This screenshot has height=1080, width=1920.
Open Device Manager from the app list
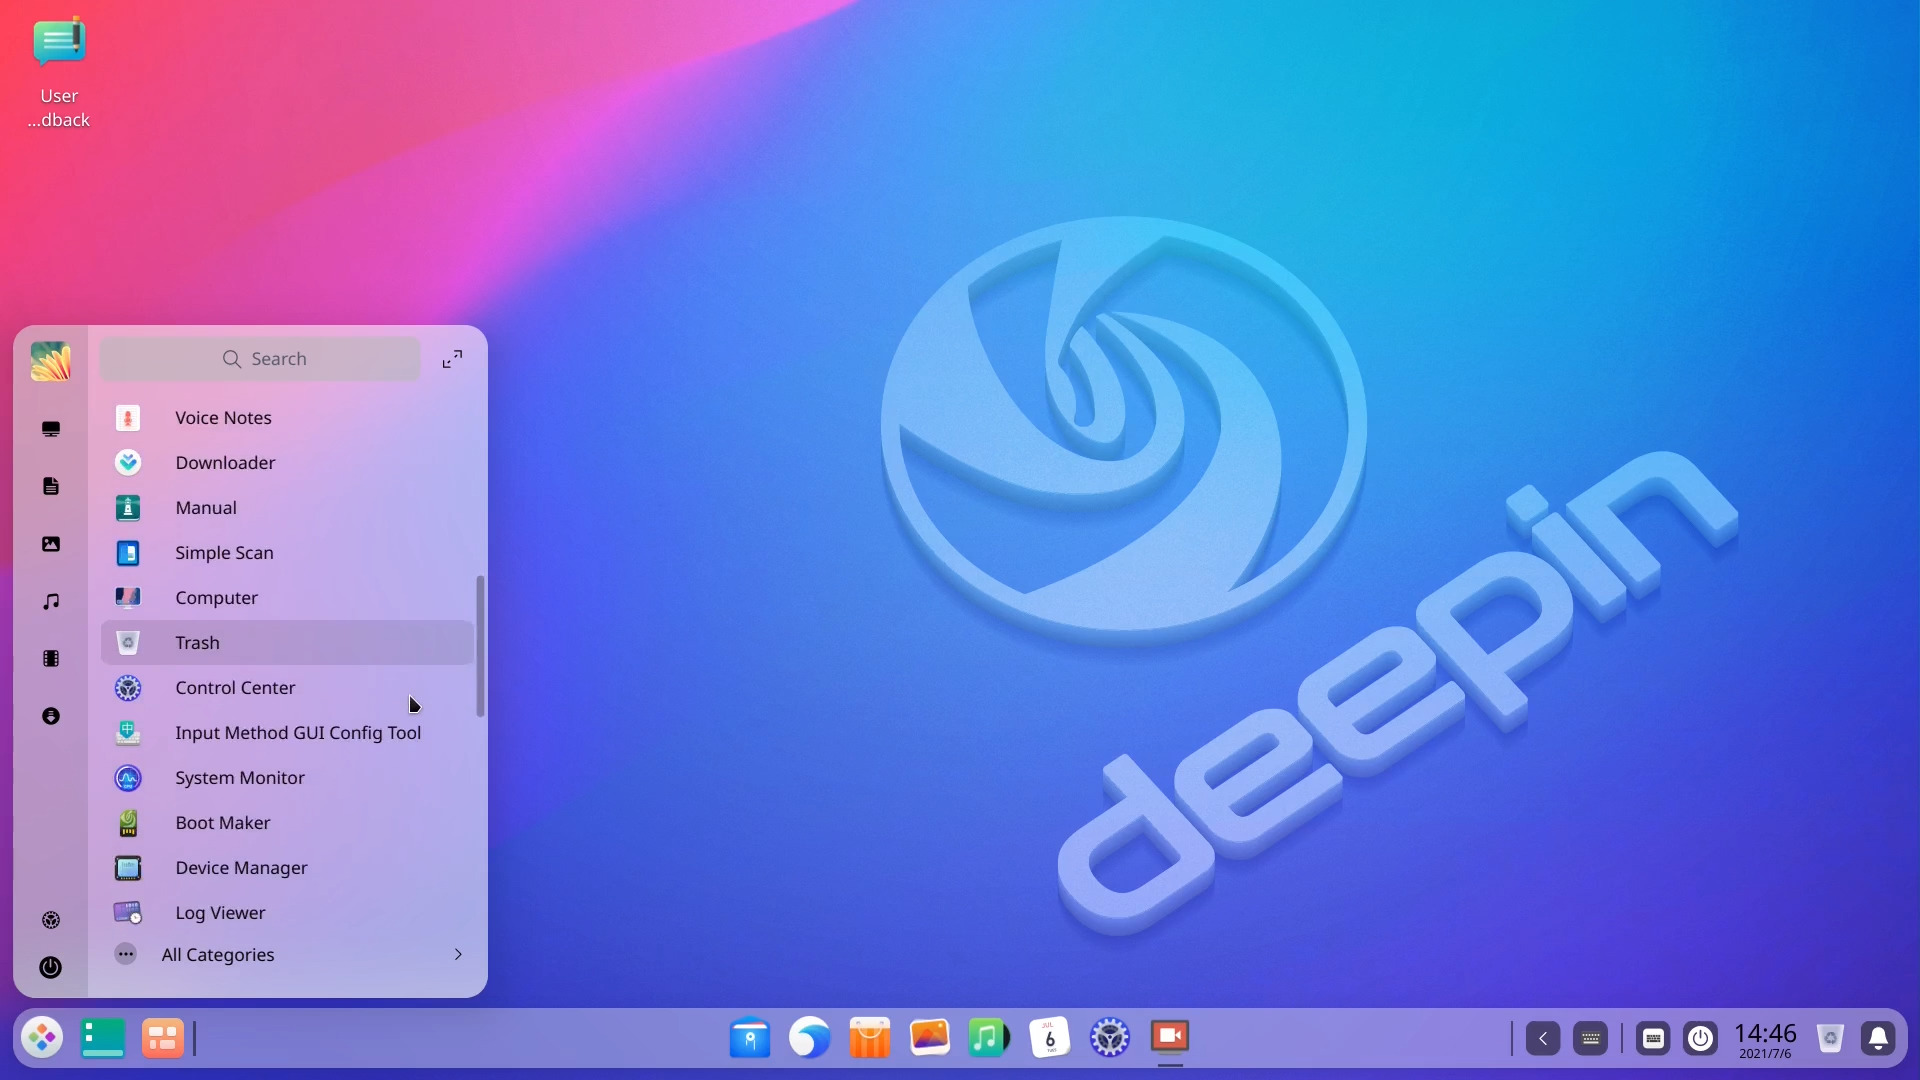[x=242, y=868]
